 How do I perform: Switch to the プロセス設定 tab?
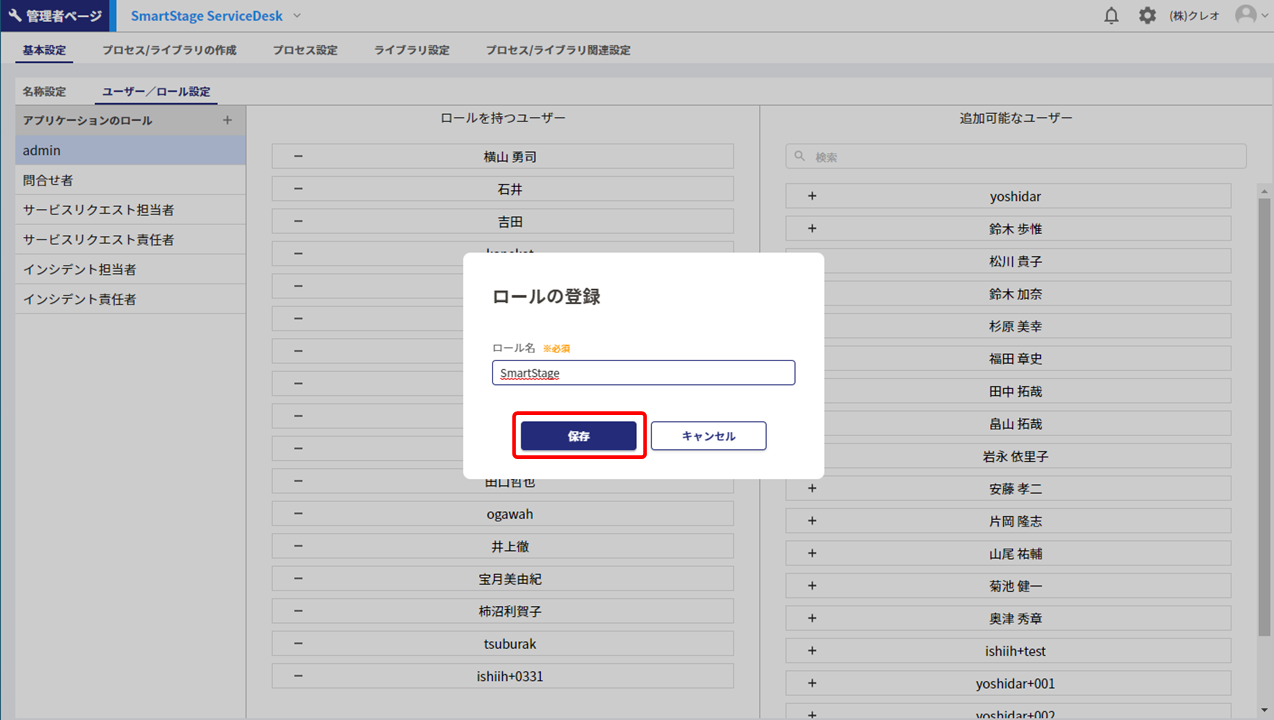[x=305, y=50]
